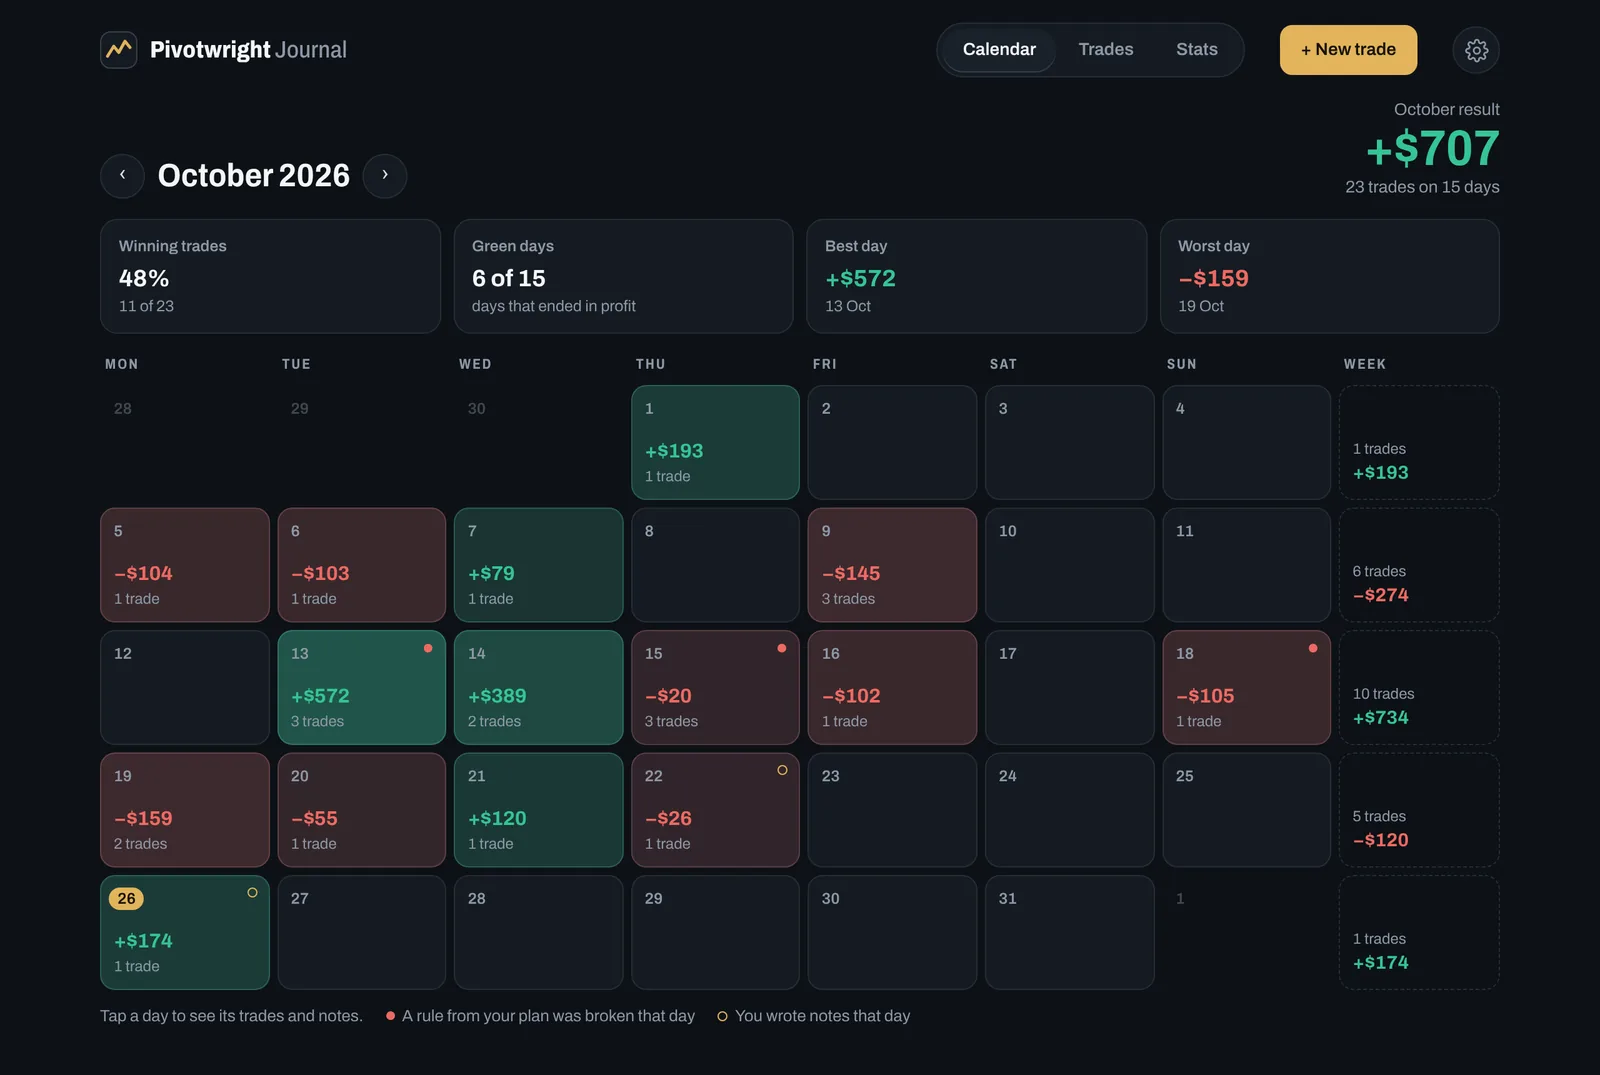
Task: Open the 15 Oct day with −$20
Action: [x=715, y=687]
